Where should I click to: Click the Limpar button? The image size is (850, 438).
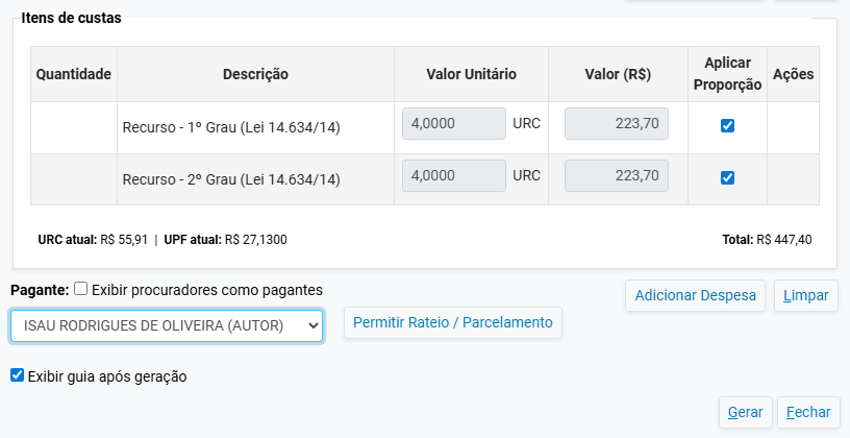coord(805,296)
